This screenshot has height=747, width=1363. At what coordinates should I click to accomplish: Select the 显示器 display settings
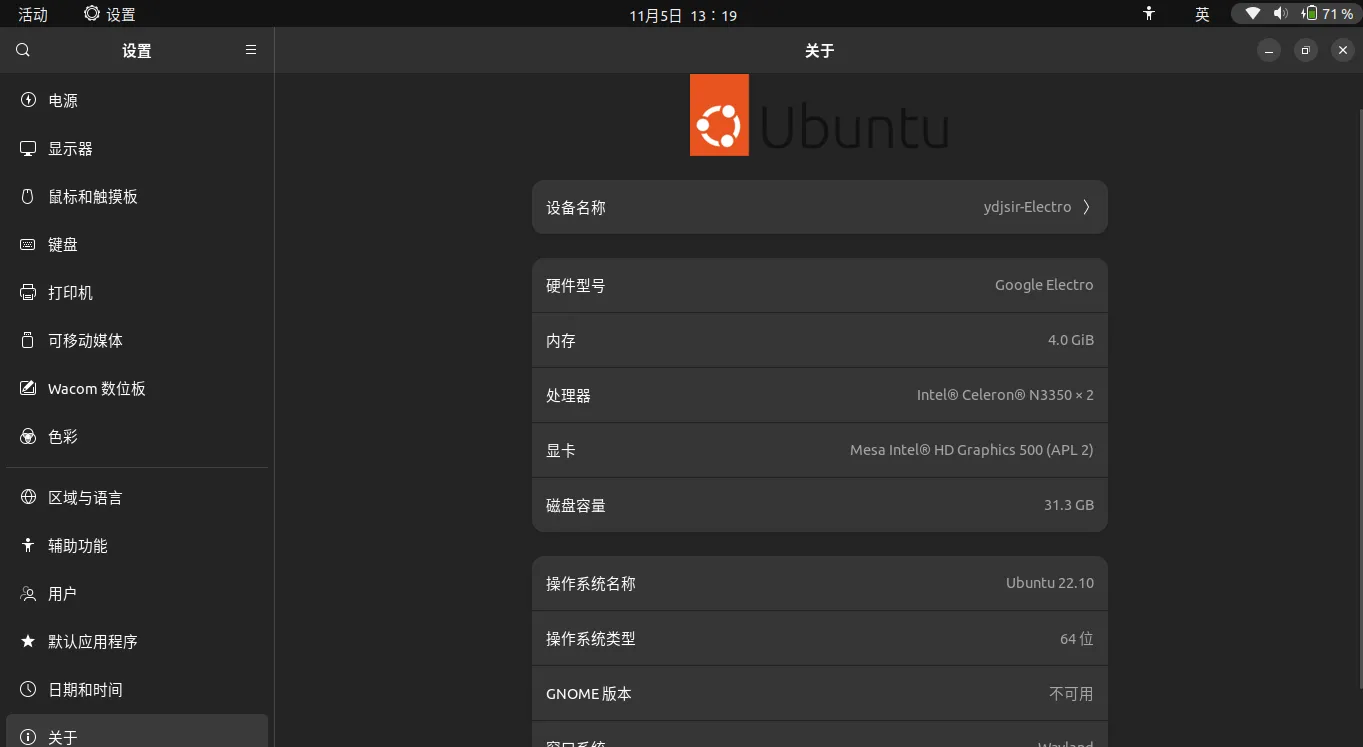[70, 149]
